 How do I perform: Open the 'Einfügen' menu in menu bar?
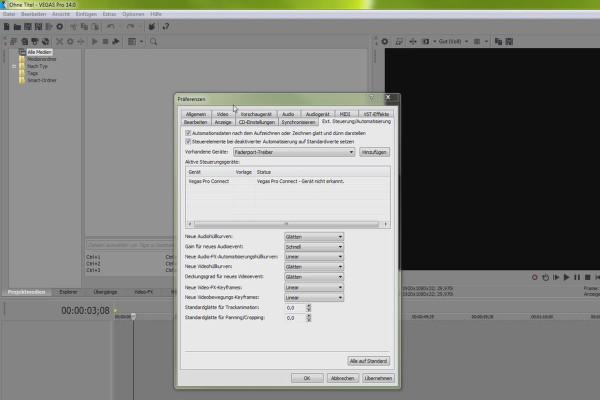point(86,14)
